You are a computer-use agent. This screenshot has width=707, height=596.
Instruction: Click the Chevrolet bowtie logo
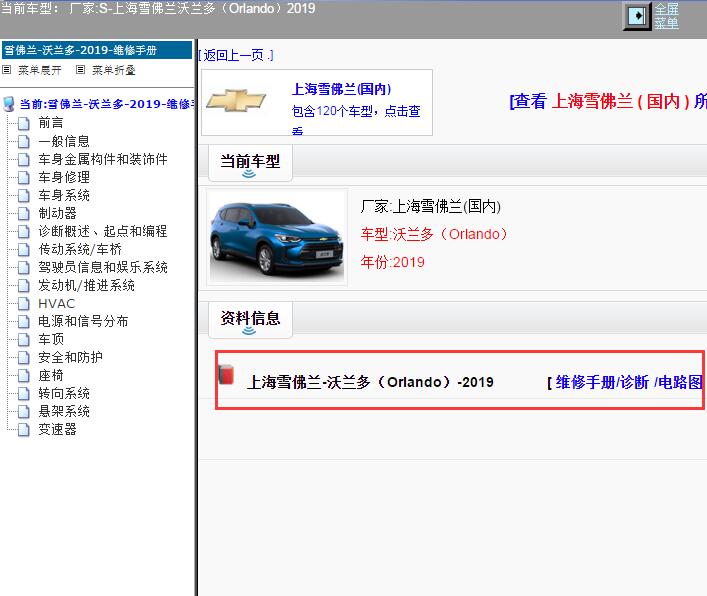[x=236, y=101]
